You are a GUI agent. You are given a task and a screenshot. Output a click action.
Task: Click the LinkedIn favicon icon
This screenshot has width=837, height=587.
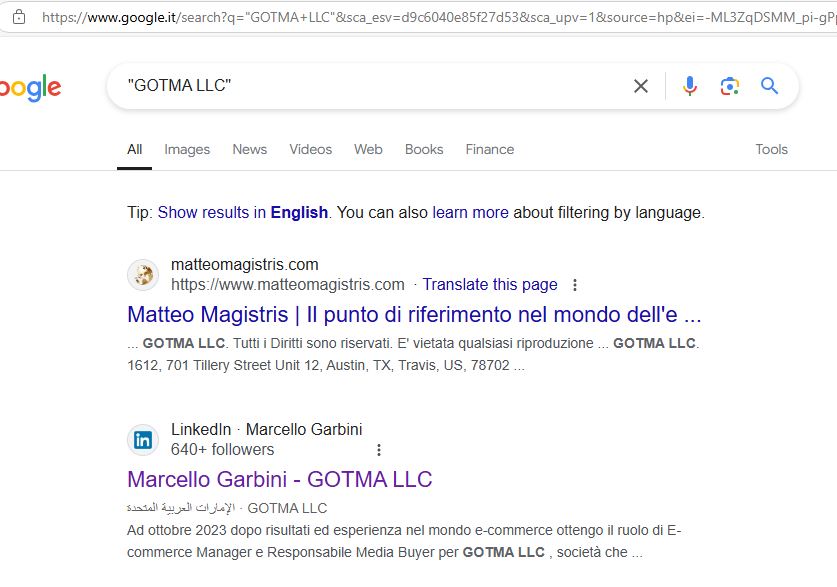(x=143, y=440)
